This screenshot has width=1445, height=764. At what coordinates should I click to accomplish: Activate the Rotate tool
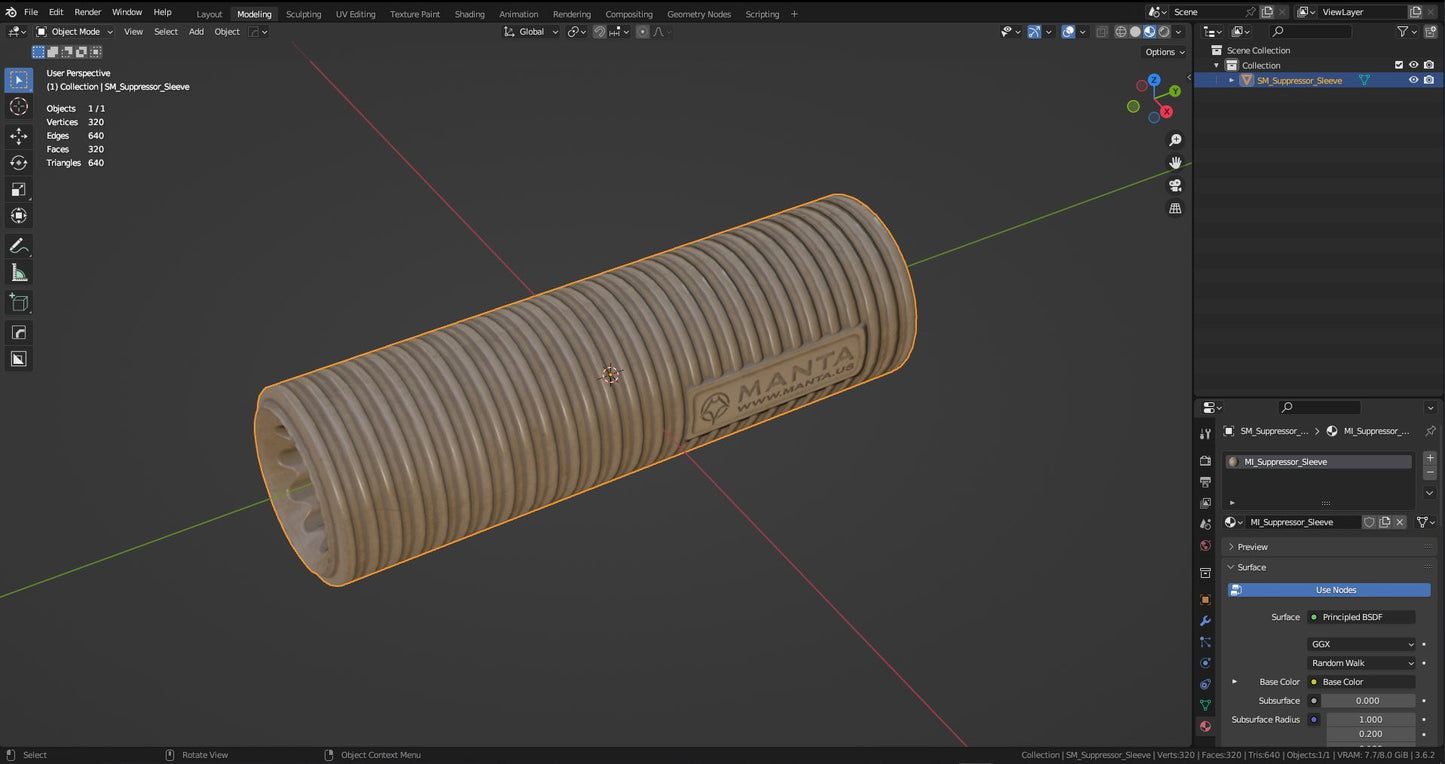tap(19, 162)
